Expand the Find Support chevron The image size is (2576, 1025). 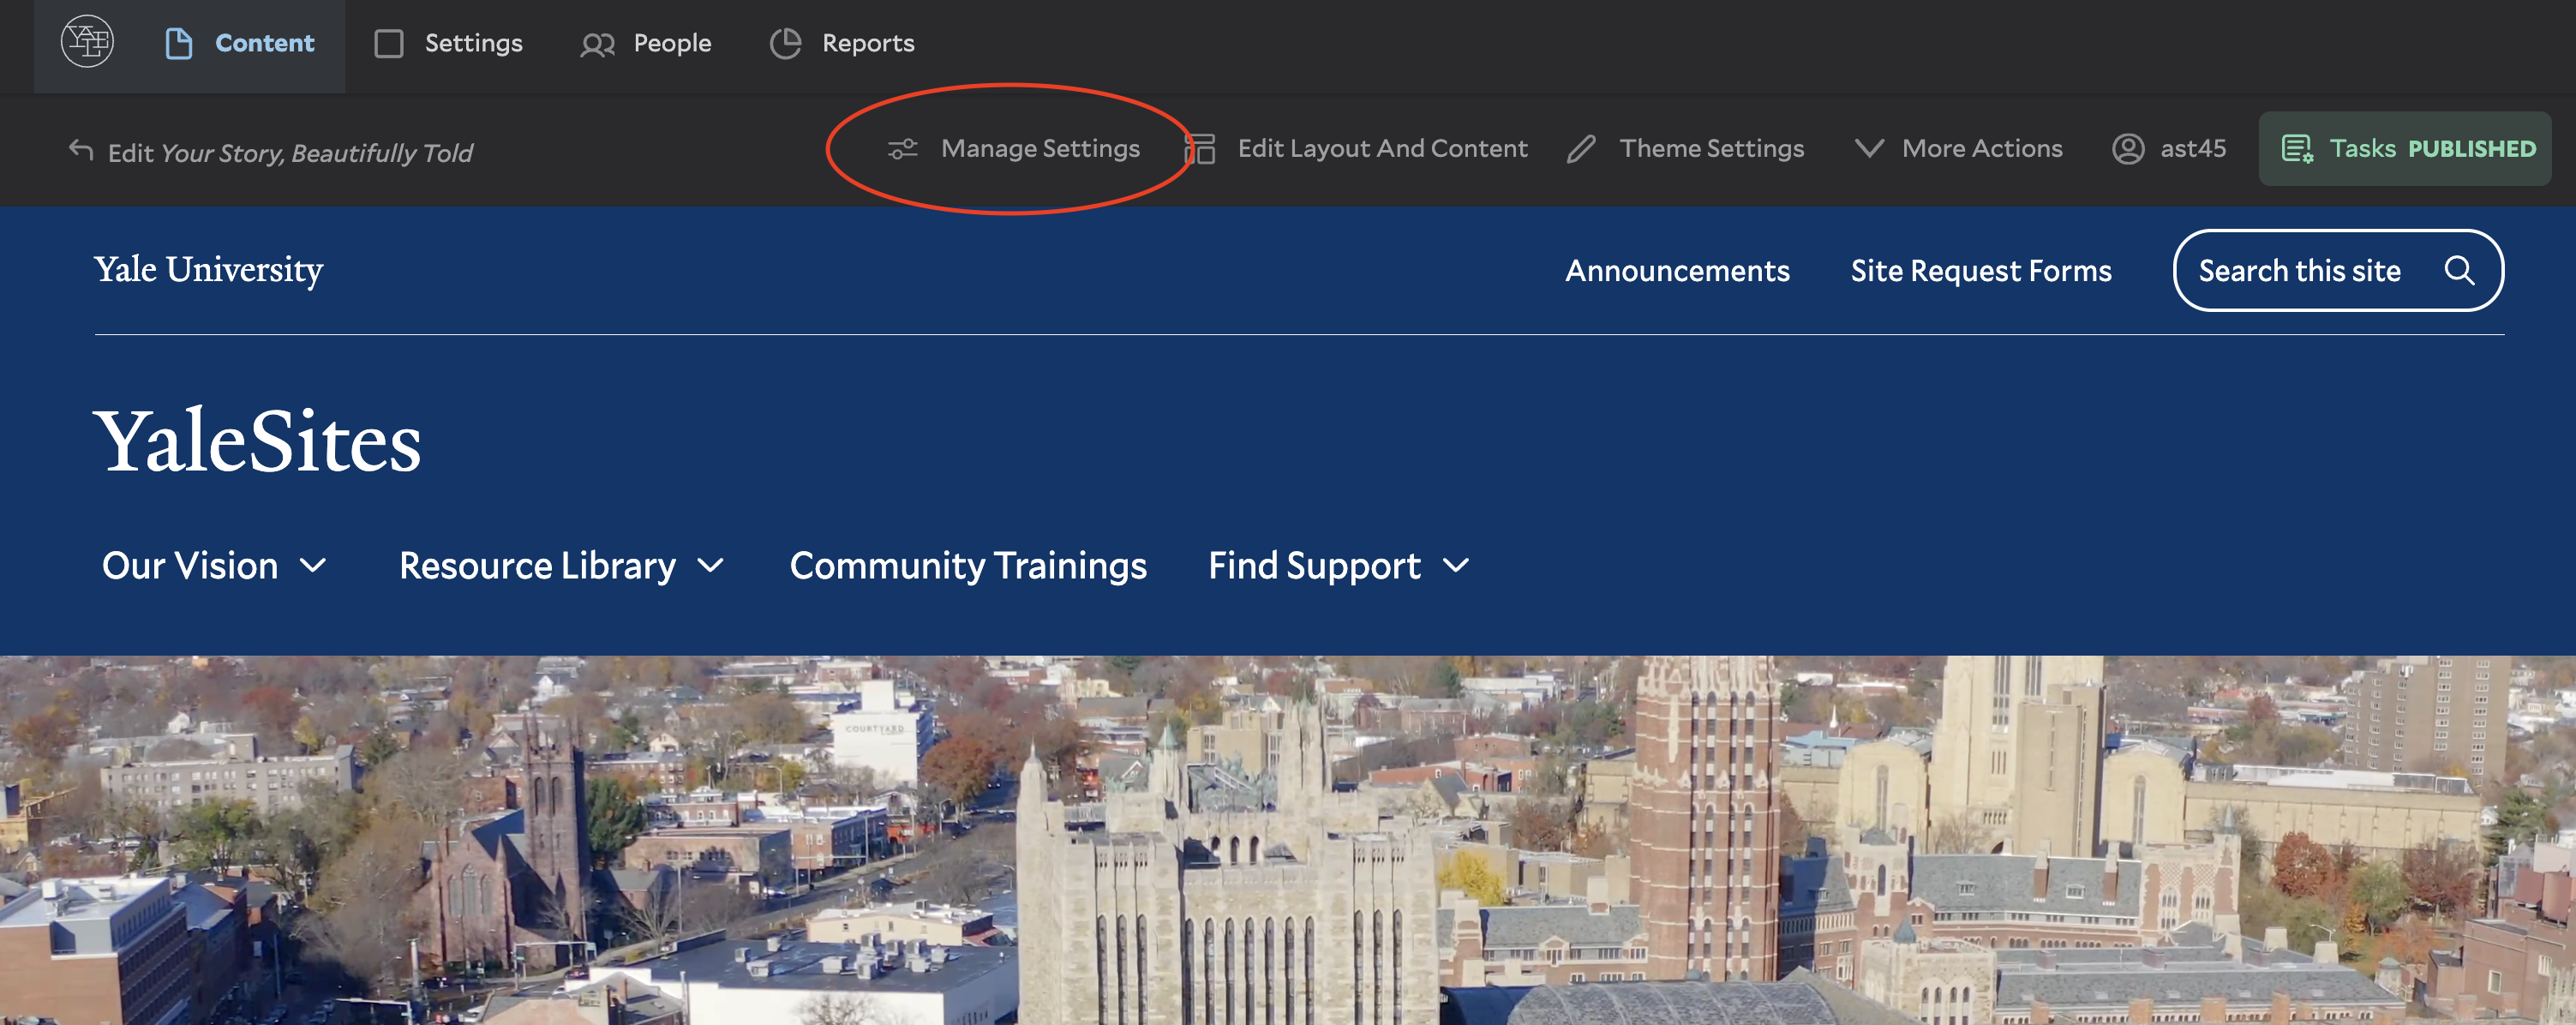tap(1457, 566)
